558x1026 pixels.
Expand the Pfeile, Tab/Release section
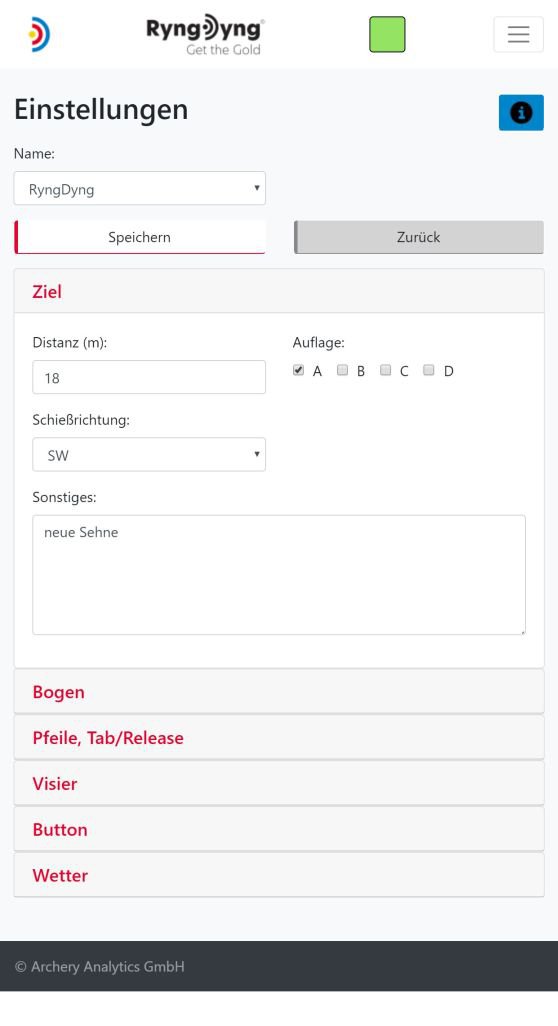pos(279,737)
